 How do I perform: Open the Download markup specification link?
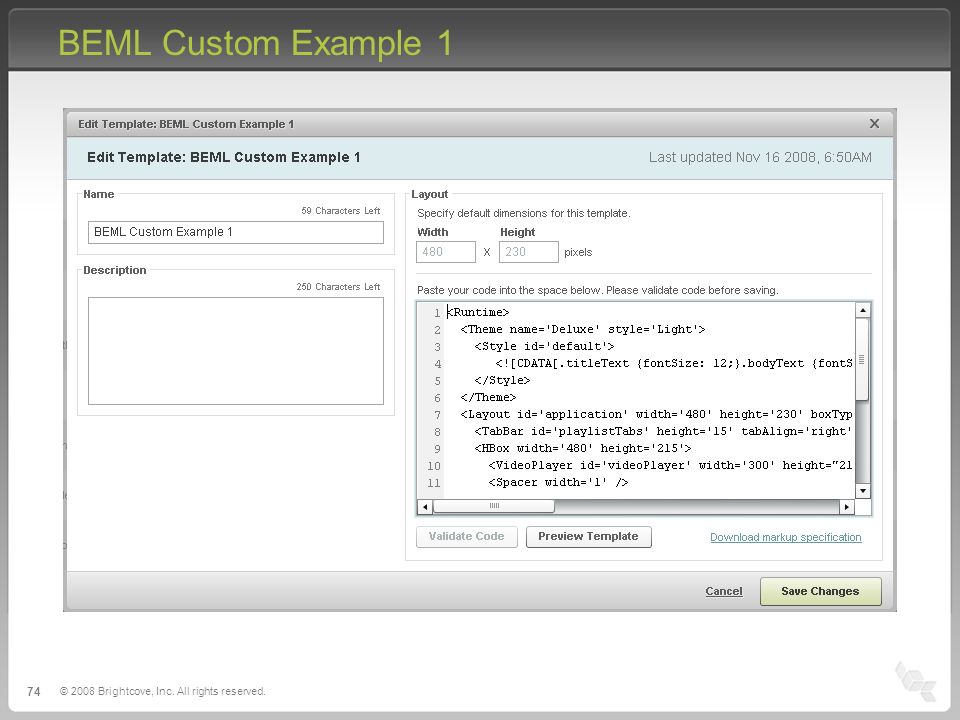click(786, 537)
